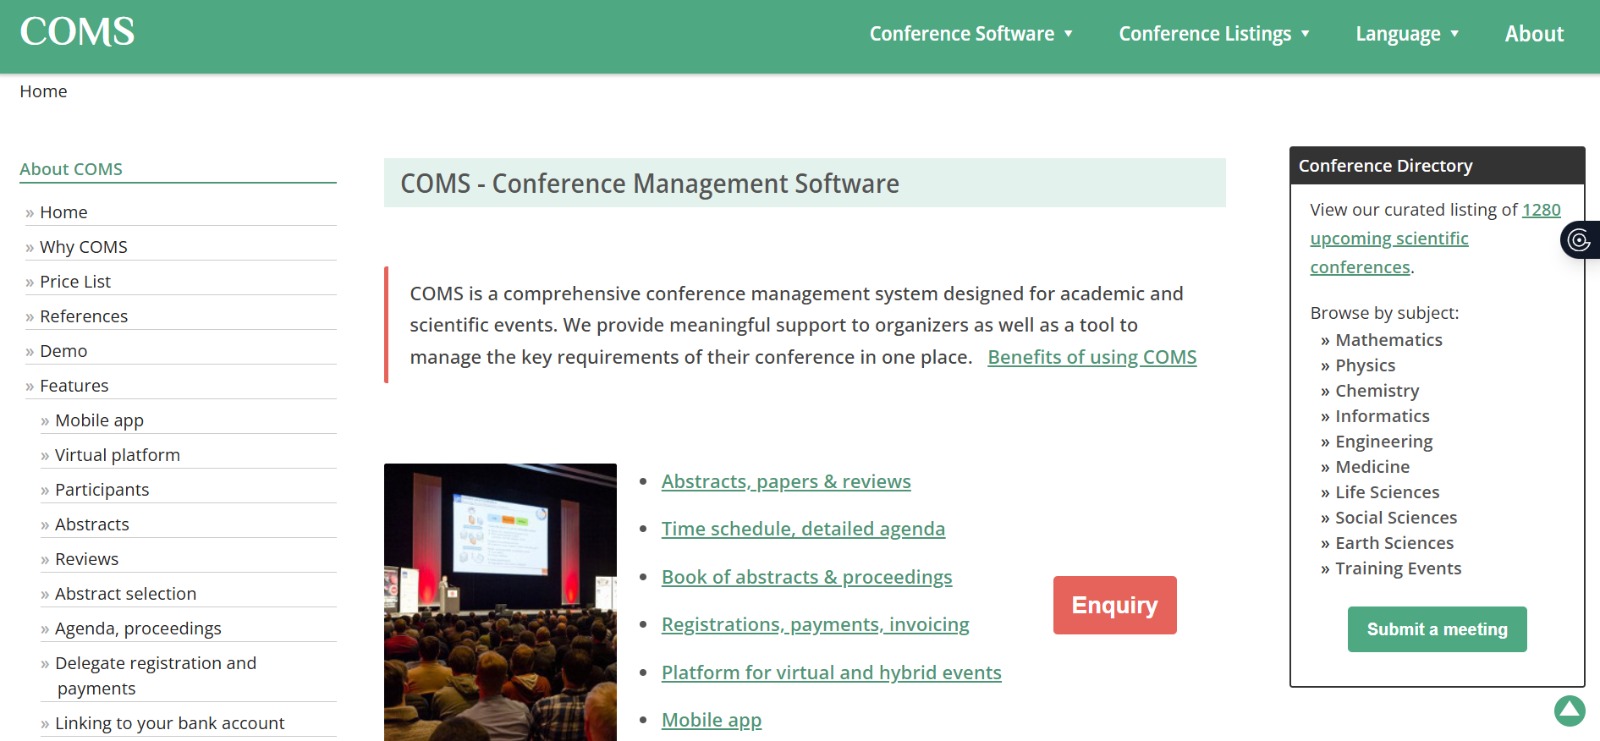
Task: Click the COMS logo in header
Action: [x=77, y=32]
